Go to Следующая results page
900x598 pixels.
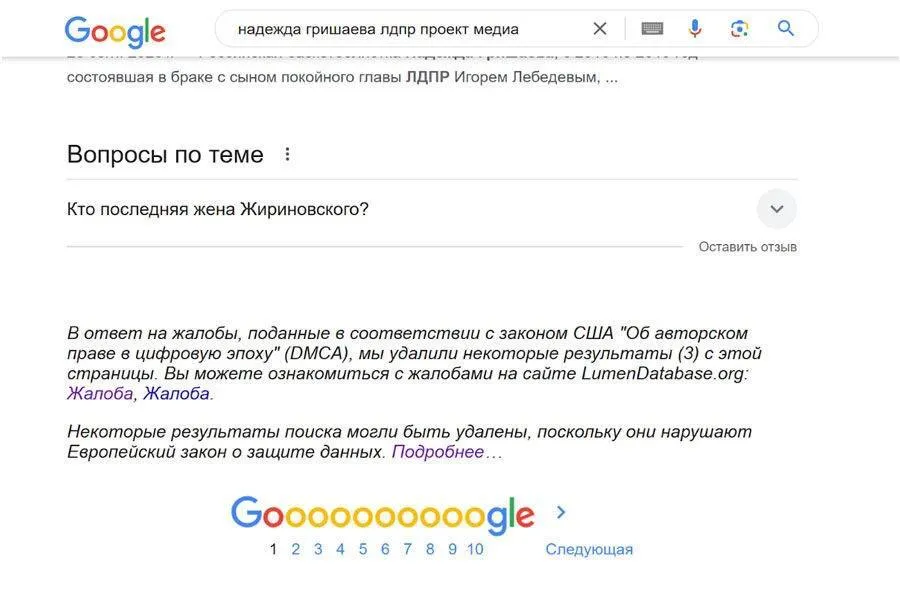tap(589, 548)
